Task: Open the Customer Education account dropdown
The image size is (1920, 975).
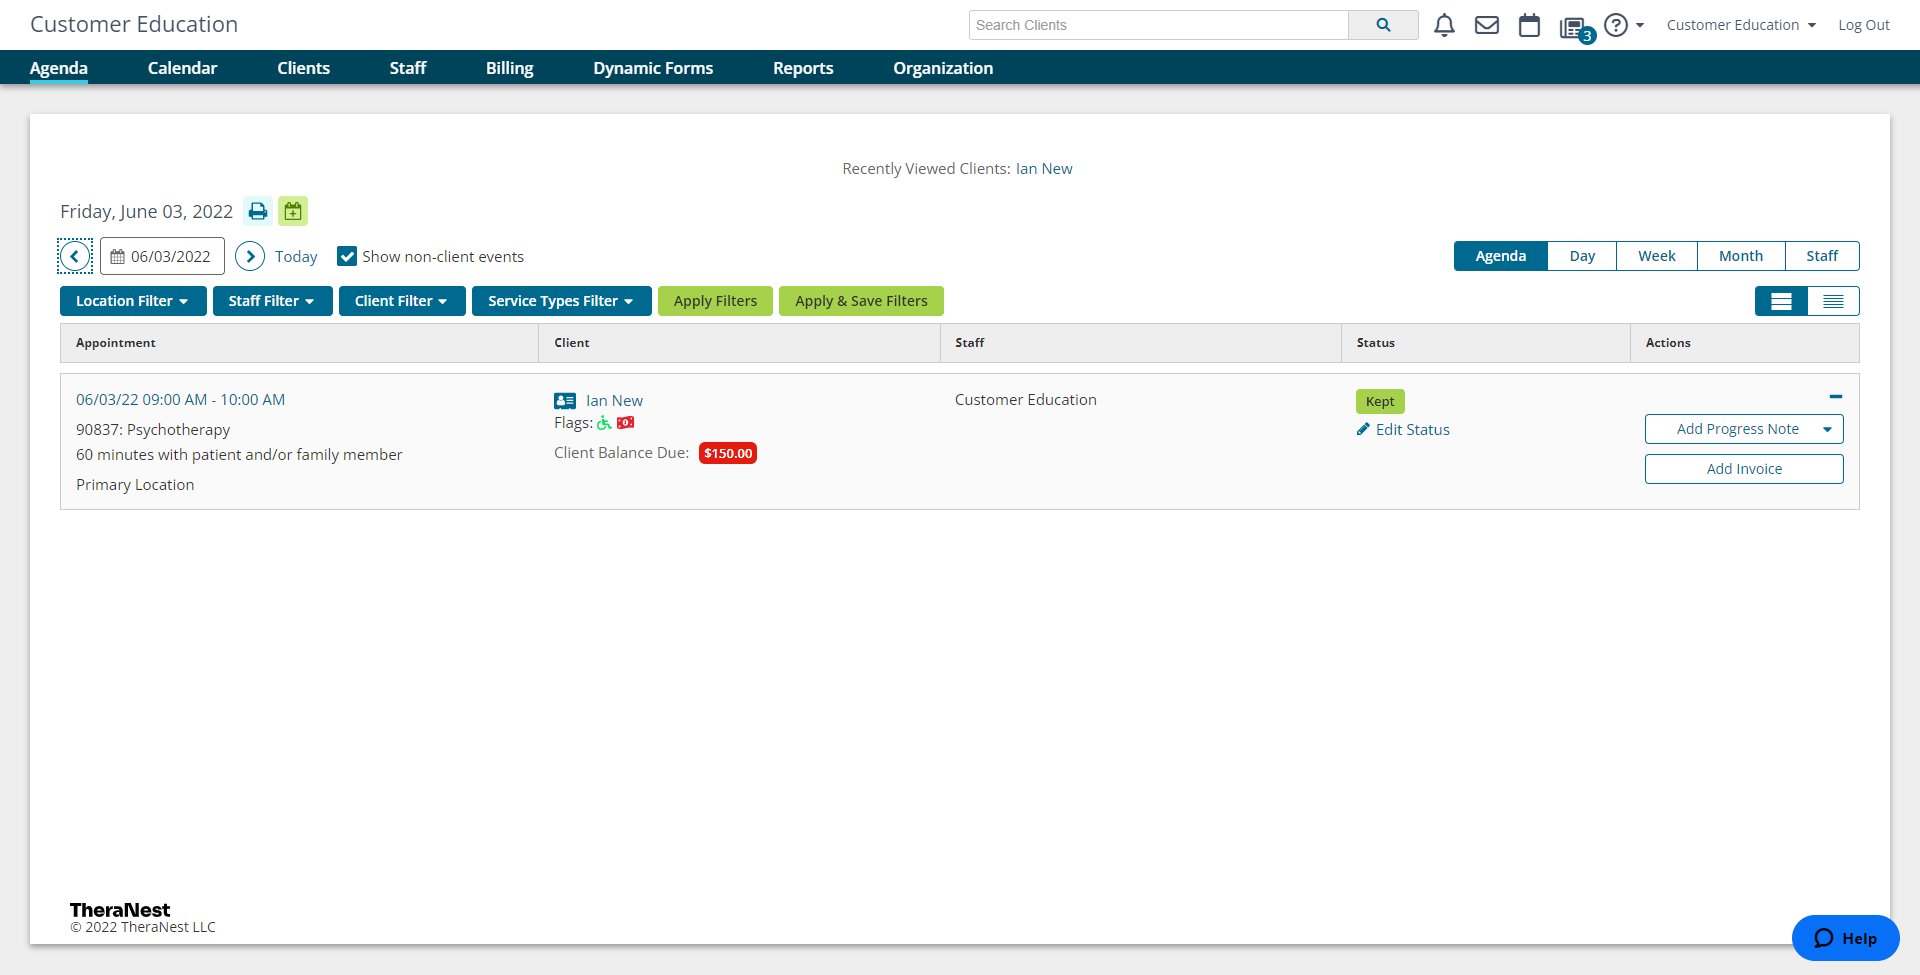Action: pos(1741,25)
